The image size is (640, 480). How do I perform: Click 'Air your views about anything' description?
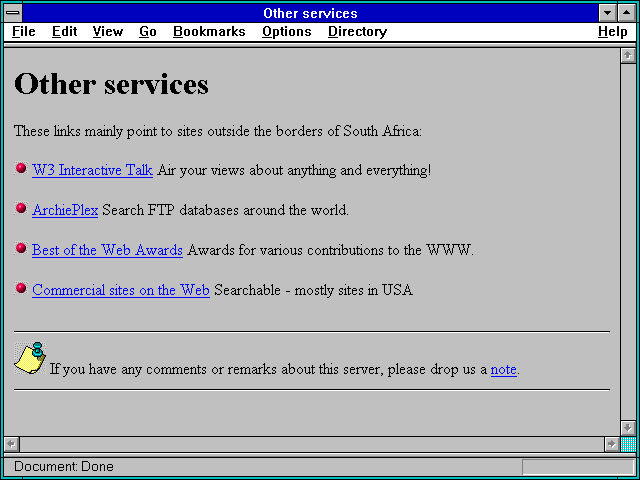point(294,170)
